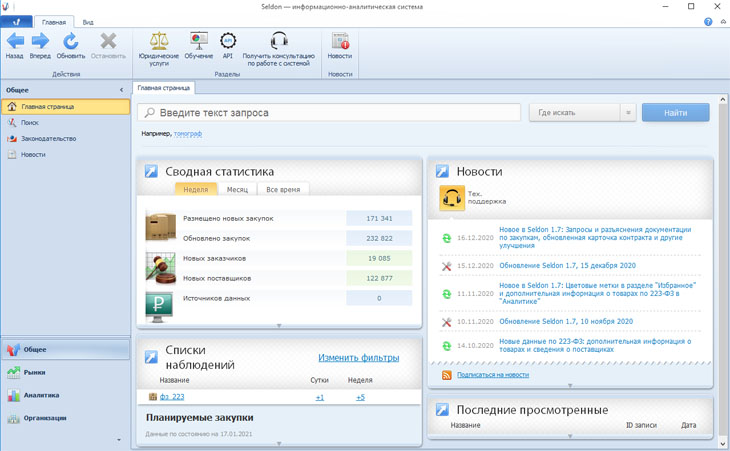Open consultation headset icon in ribbon

278,41
